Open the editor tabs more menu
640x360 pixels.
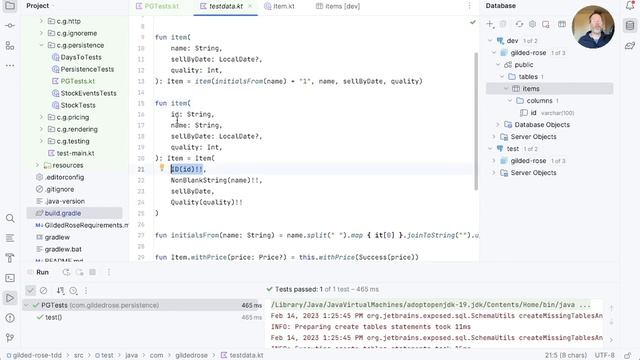tap(469, 6)
